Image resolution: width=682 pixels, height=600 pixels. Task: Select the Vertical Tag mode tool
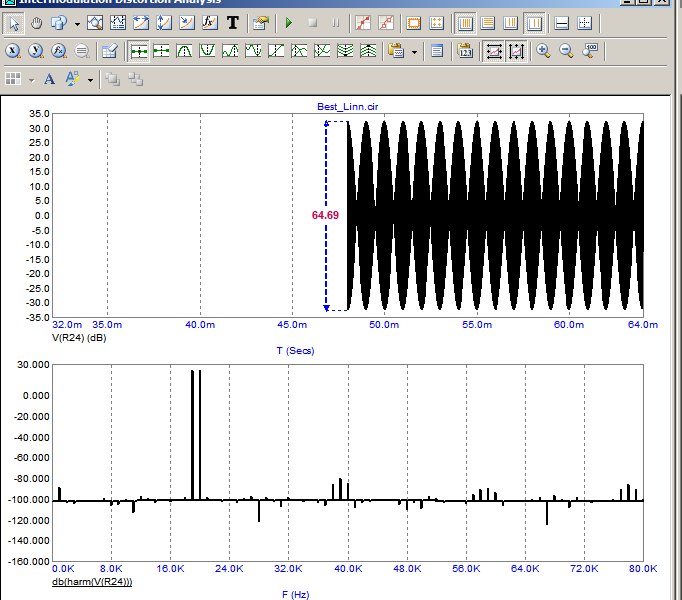coord(164,23)
